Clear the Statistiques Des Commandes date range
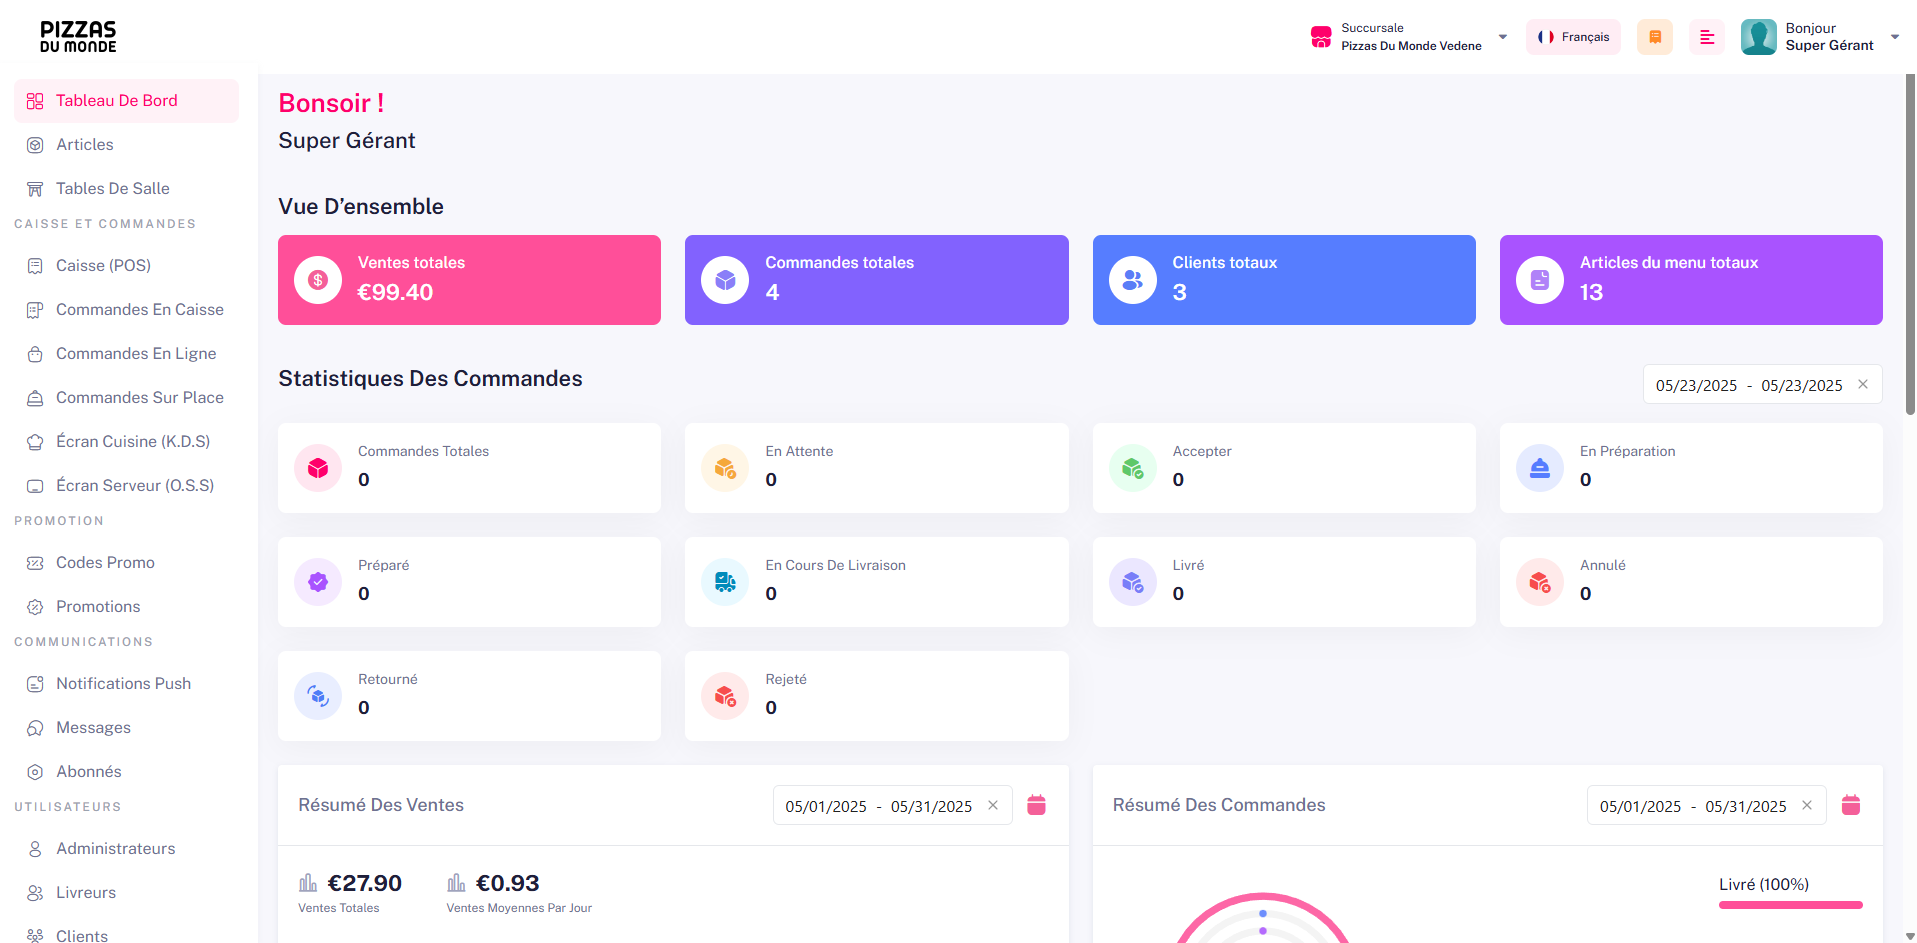The width and height of the screenshot is (1917, 943). [1863, 384]
